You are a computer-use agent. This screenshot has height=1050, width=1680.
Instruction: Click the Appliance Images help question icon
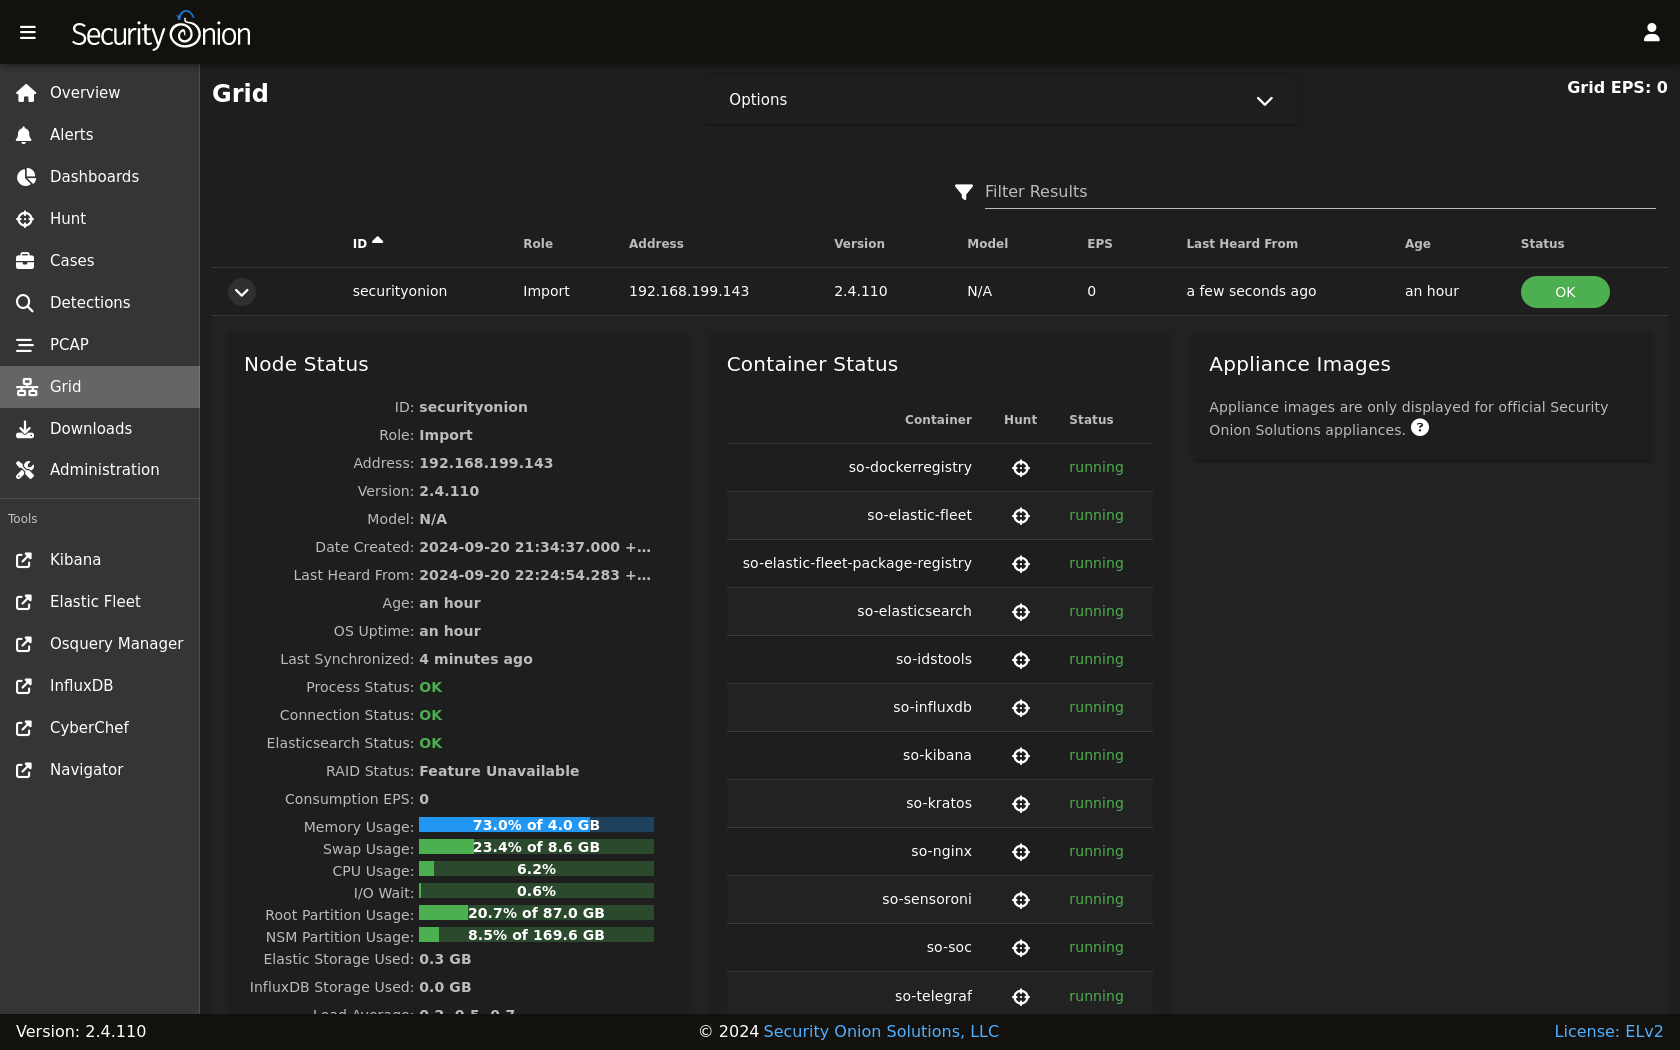click(1420, 428)
